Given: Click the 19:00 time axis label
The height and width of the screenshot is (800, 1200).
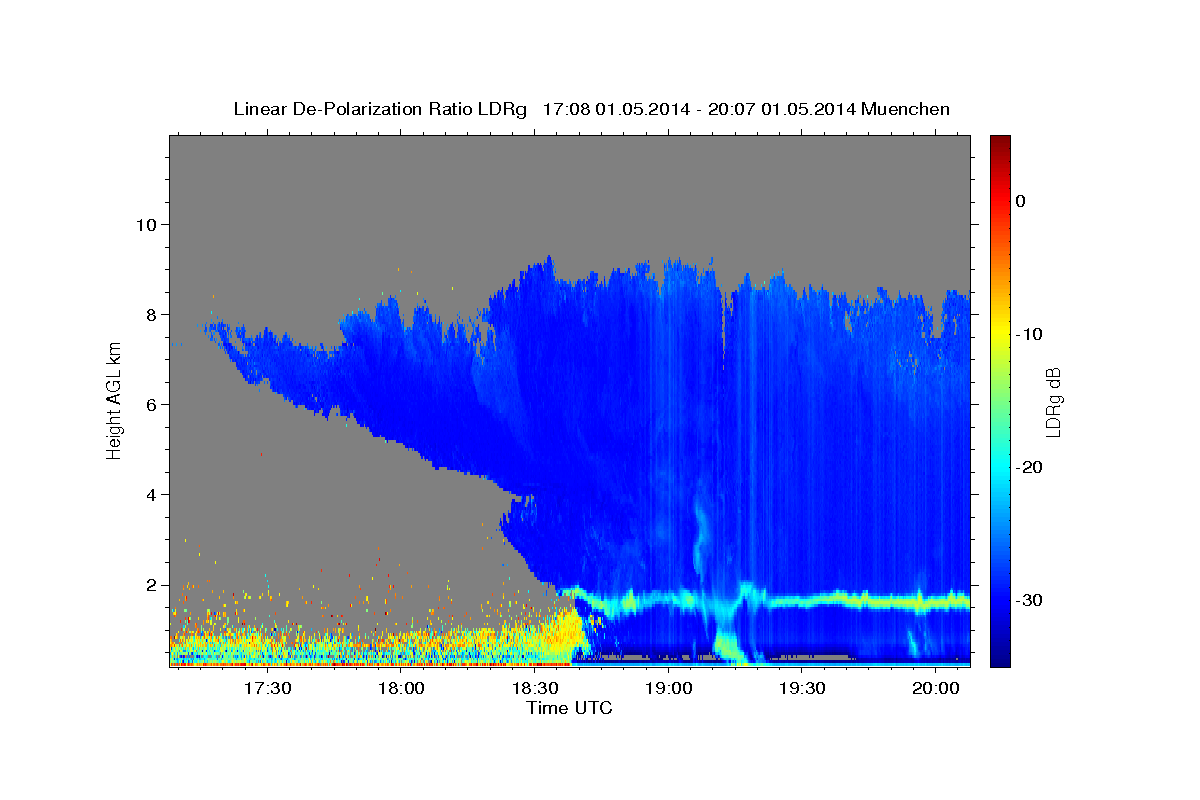Looking at the screenshot, I should [669, 689].
